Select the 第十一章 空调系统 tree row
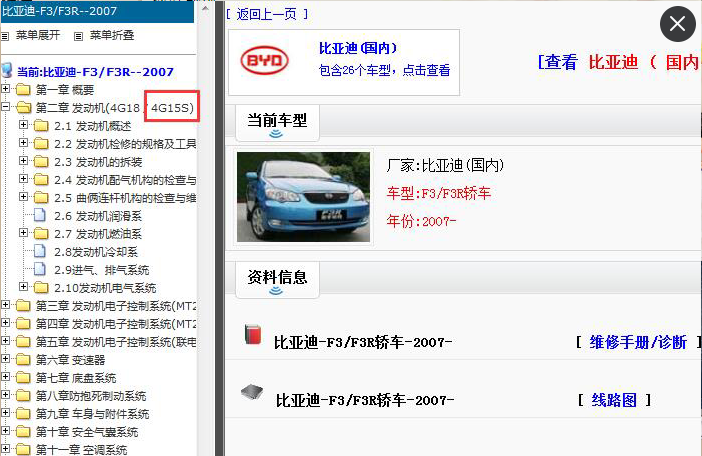The height and width of the screenshot is (456, 702). click(81, 450)
